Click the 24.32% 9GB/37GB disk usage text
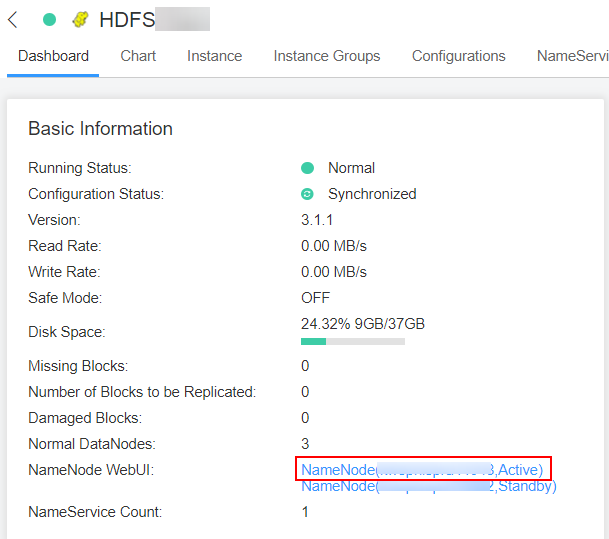Image resolution: width=609 pixels, height=539 pixels. click(363, 324)
